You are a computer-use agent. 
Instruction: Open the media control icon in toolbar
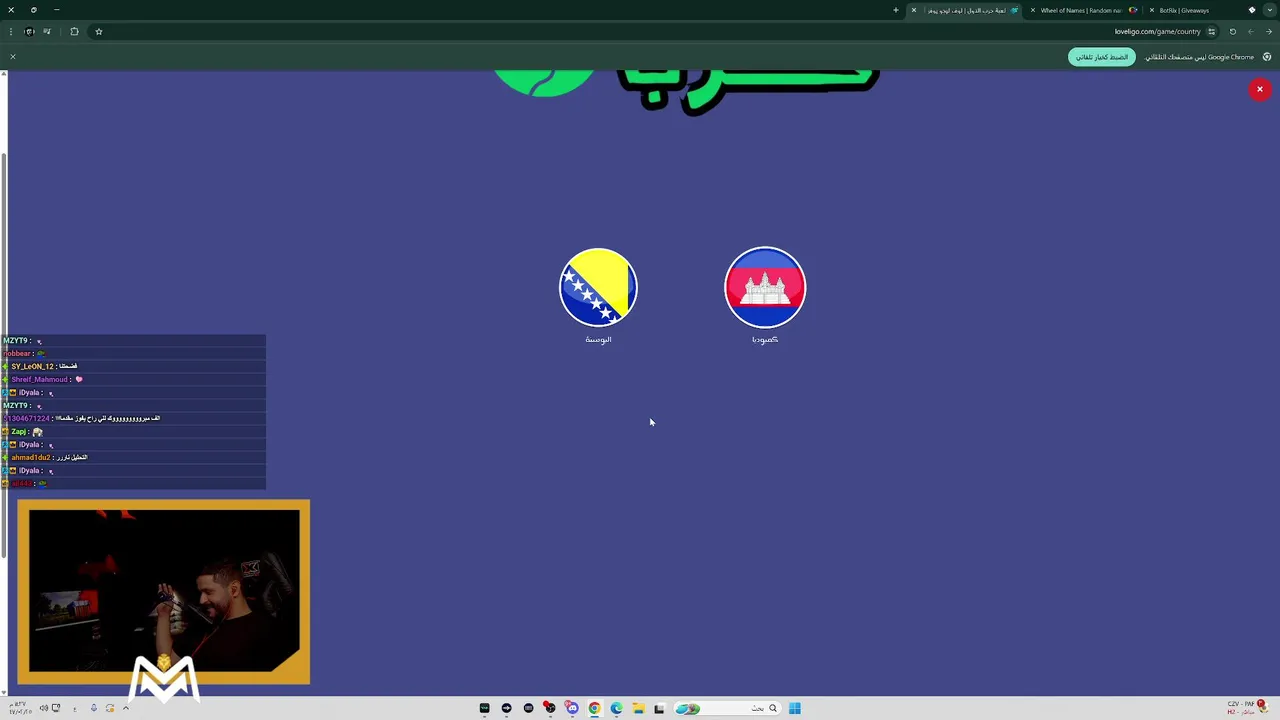tap(47, 32)
